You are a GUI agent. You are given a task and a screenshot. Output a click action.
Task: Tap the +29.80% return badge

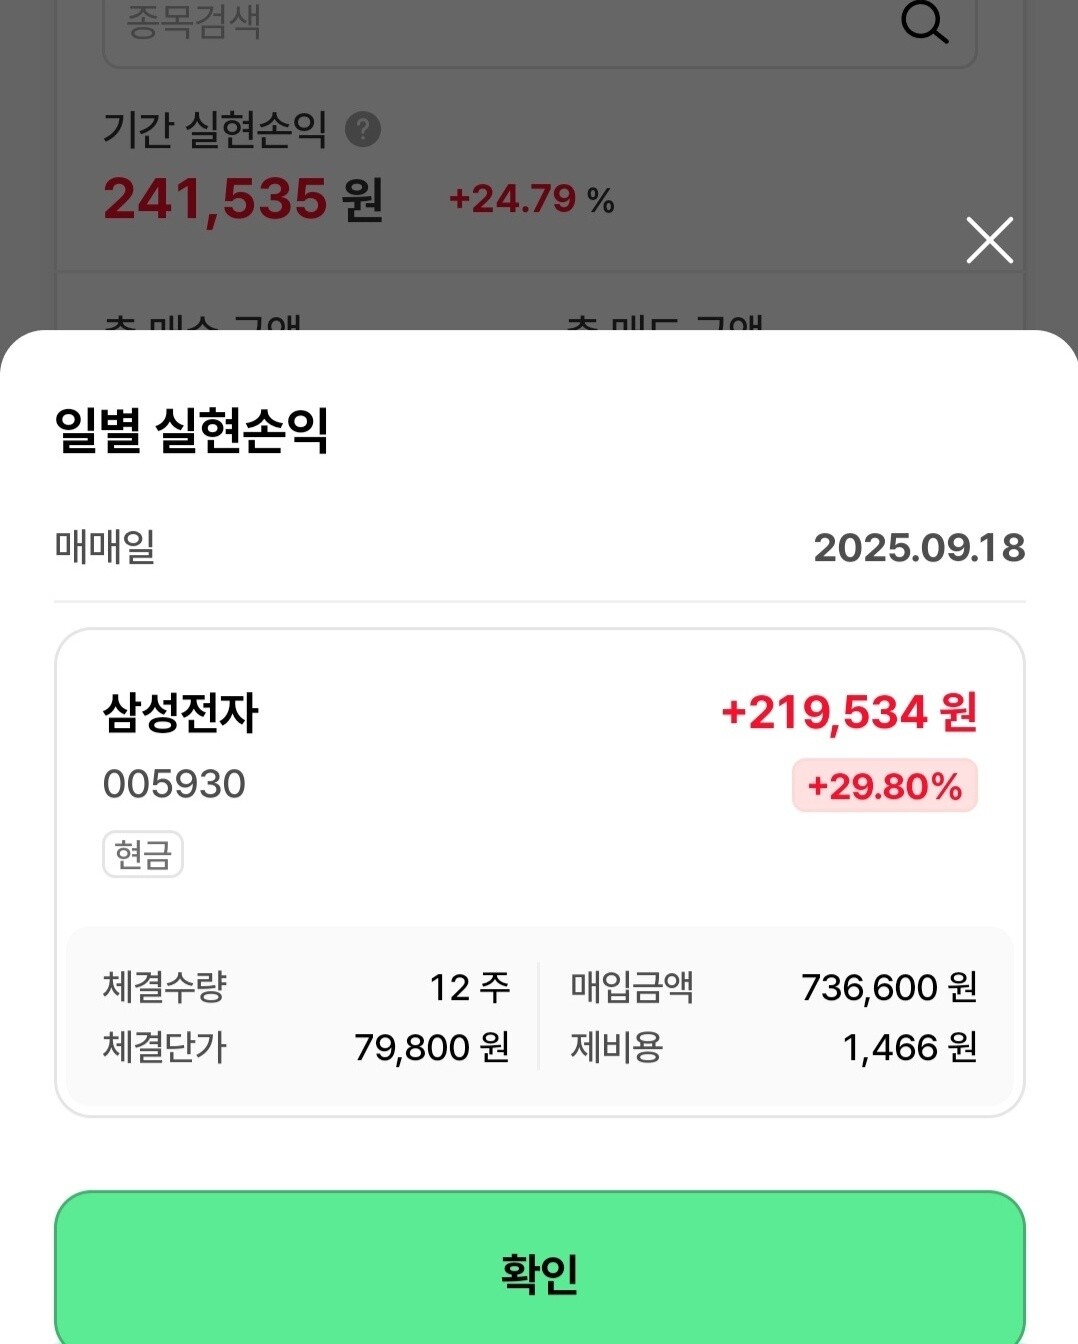[x=885, y=786]
